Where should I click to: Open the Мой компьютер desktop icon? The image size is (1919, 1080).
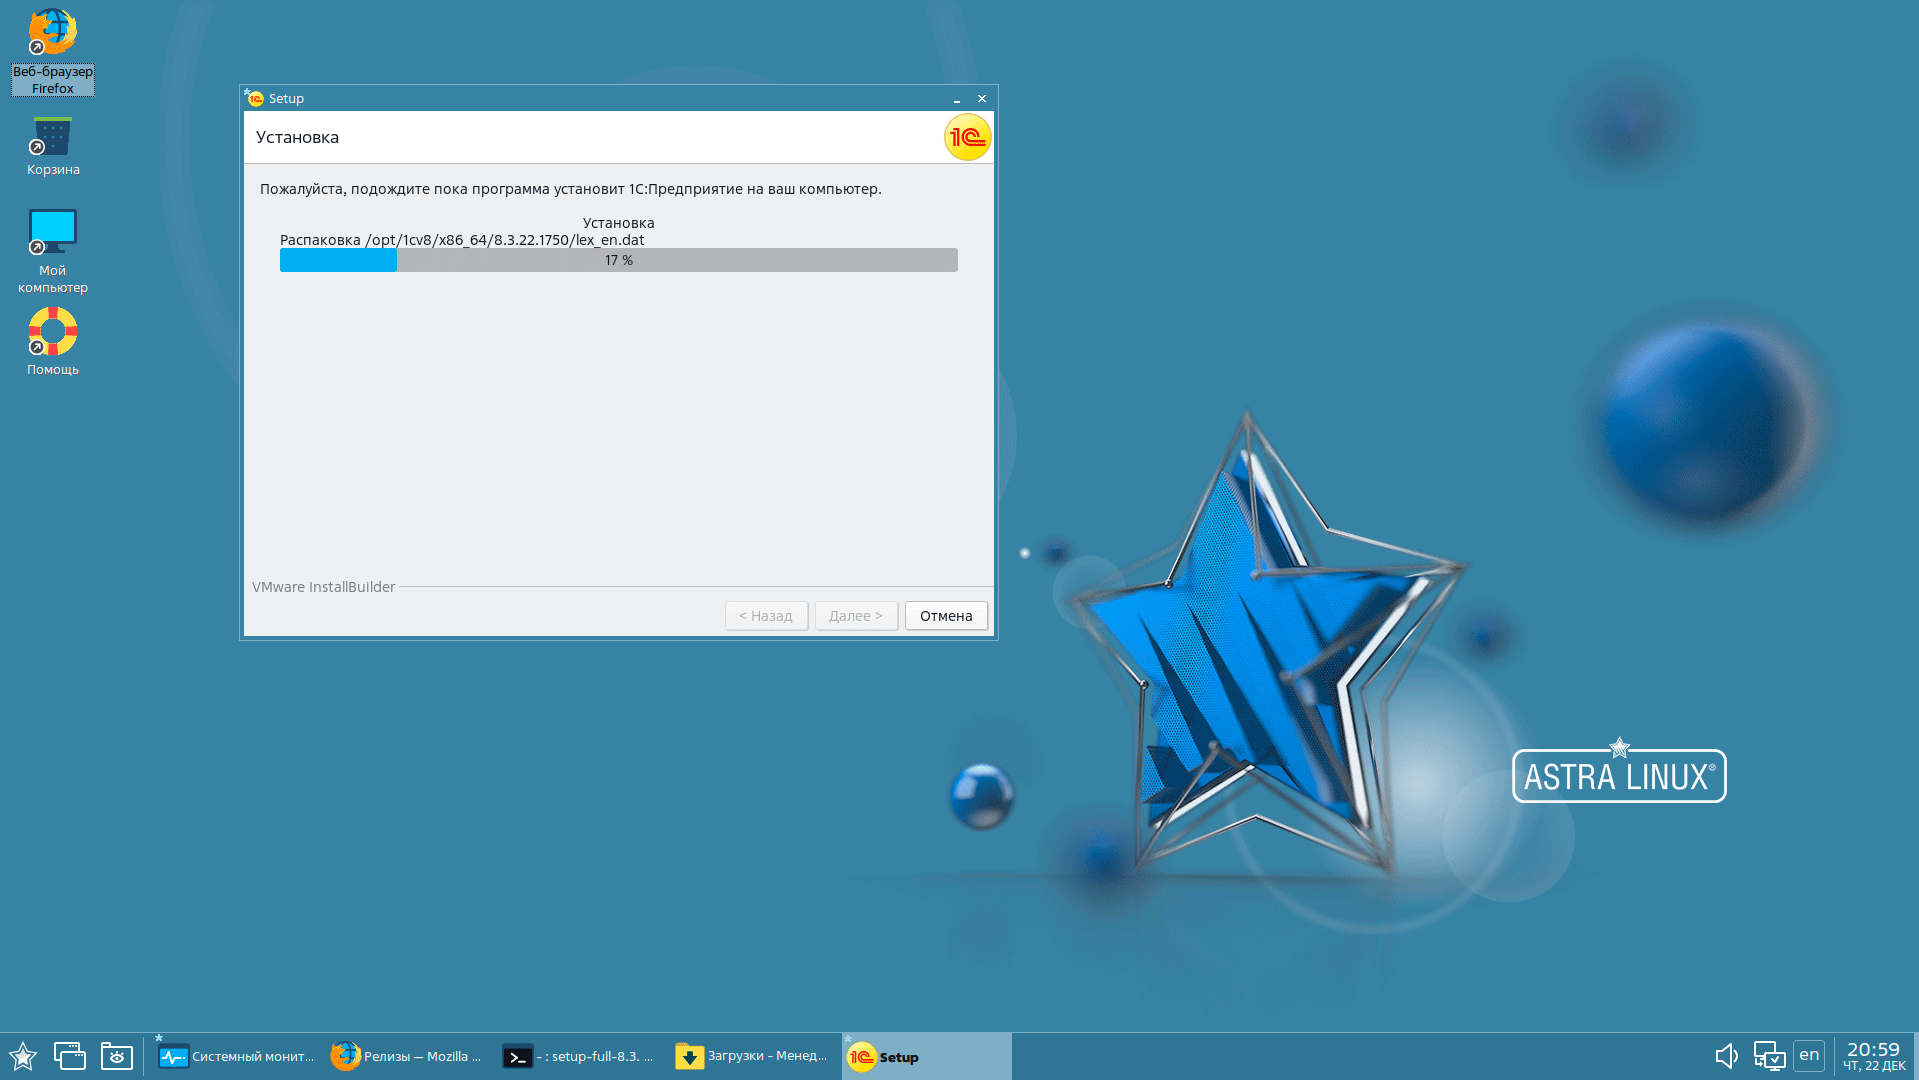click(x=52, y=251)
